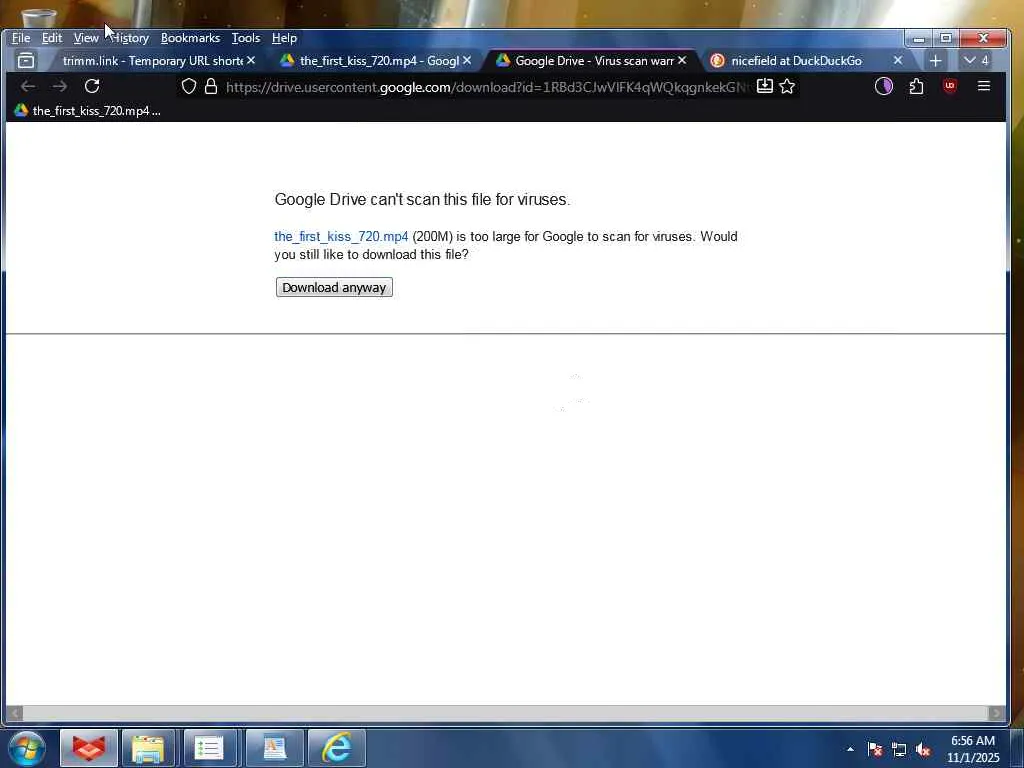Screen dimensions: 1024x768
Task: Open the document editor taskbar icon
Action: pos(274,748)
